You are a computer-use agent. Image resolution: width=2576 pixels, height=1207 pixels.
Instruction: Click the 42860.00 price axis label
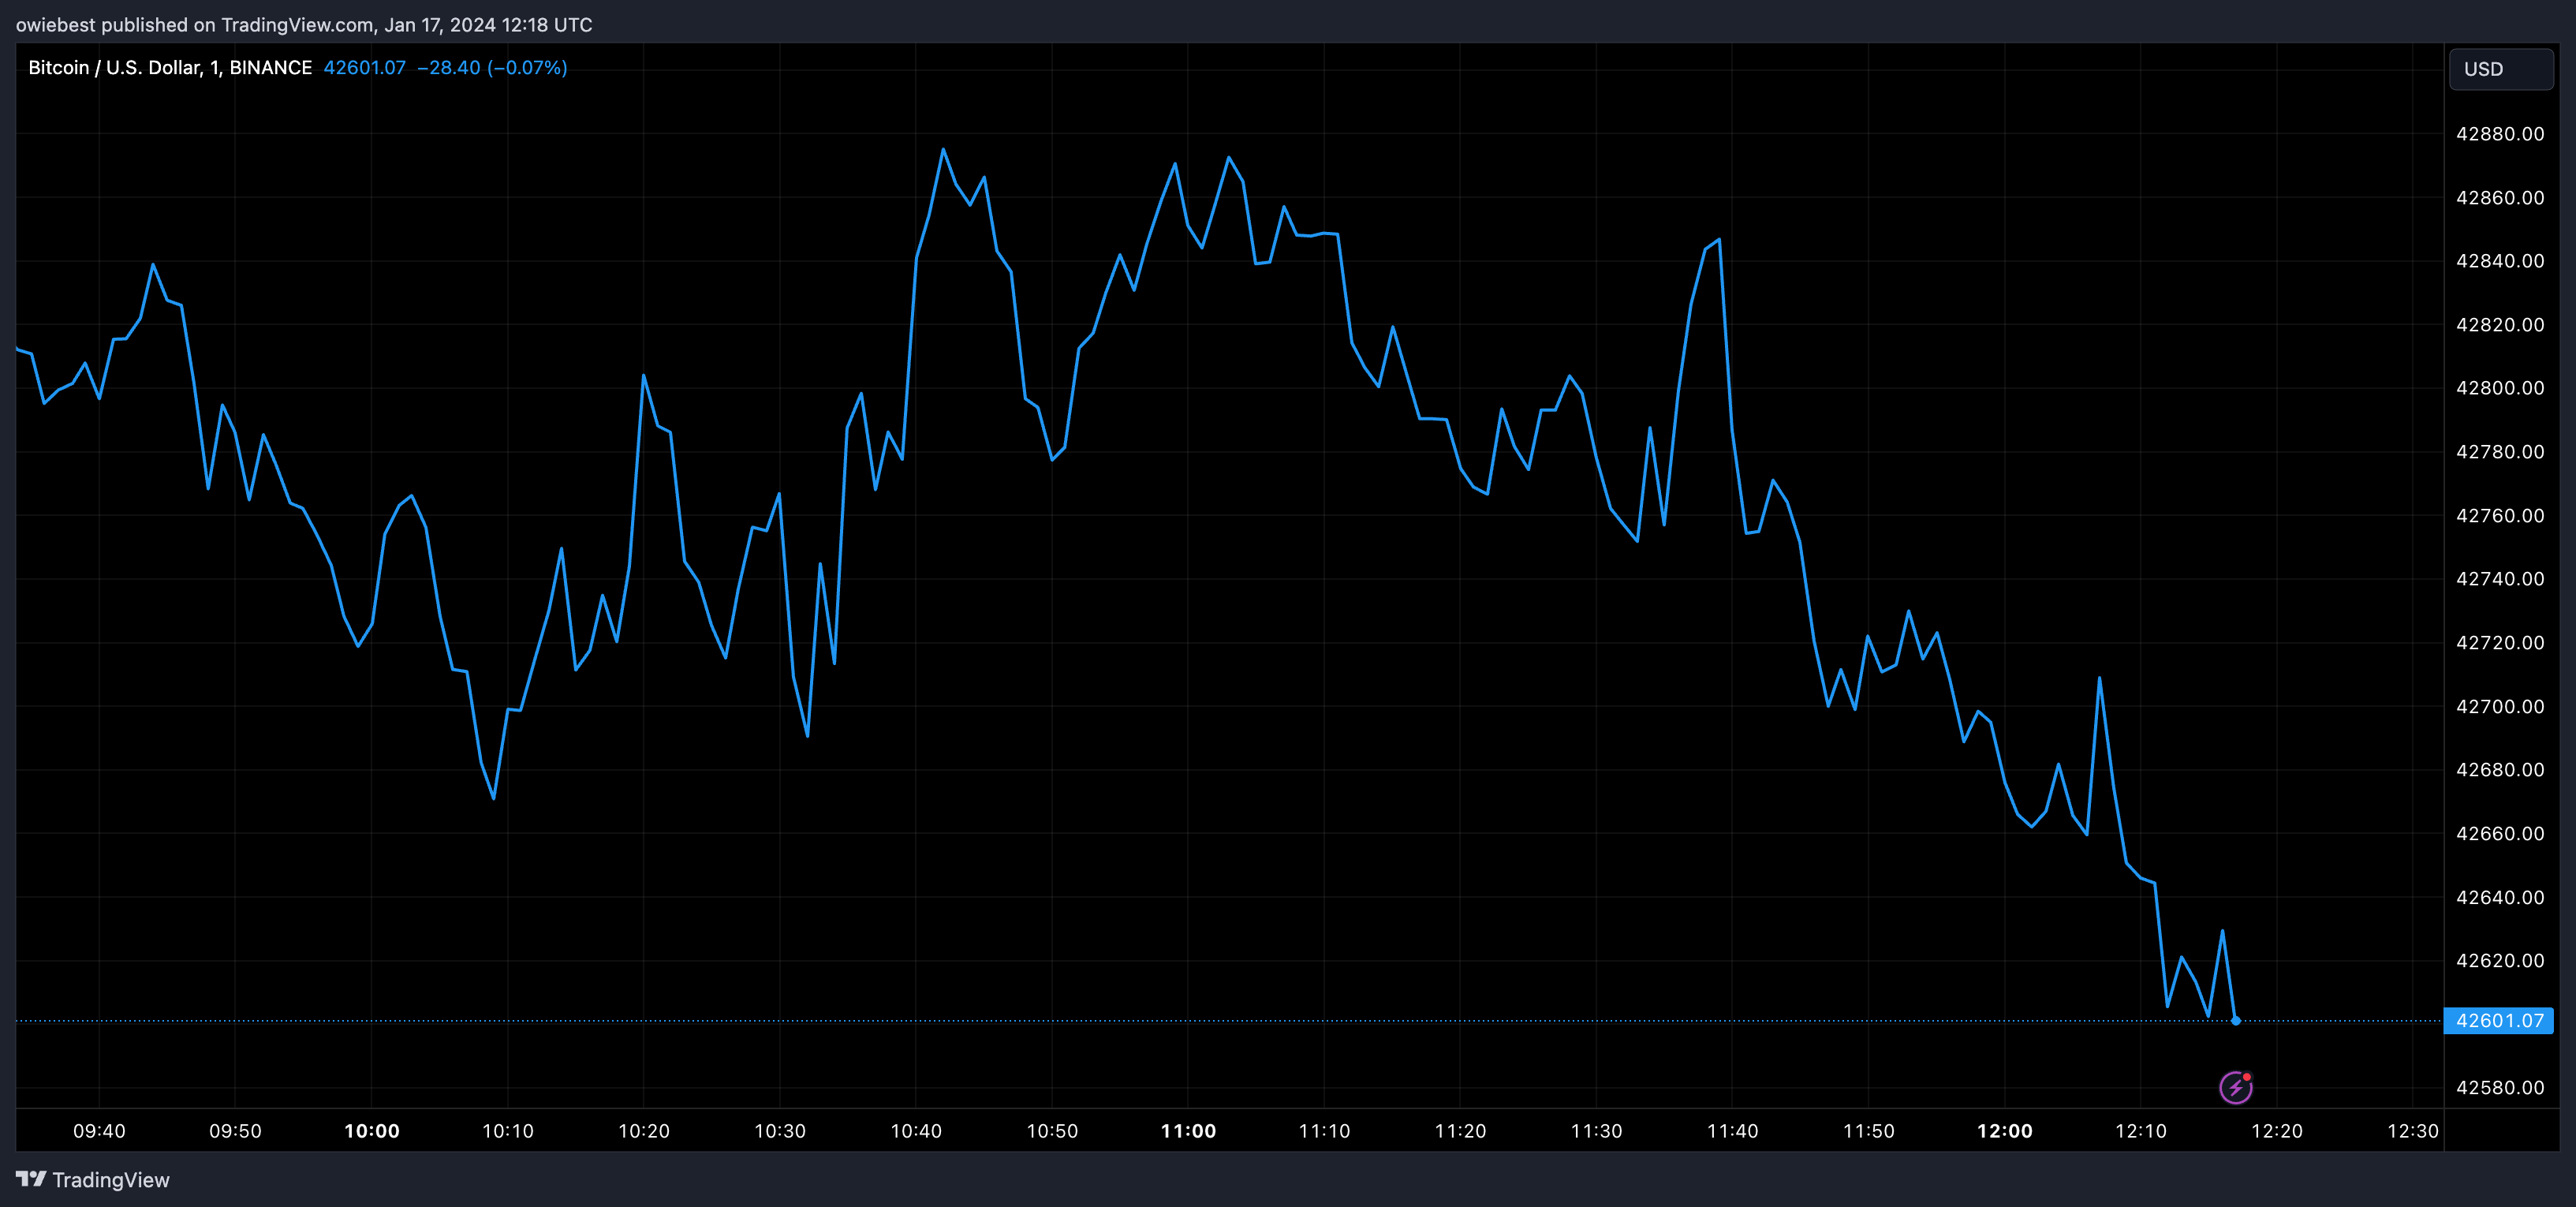tap(2500, 198)
